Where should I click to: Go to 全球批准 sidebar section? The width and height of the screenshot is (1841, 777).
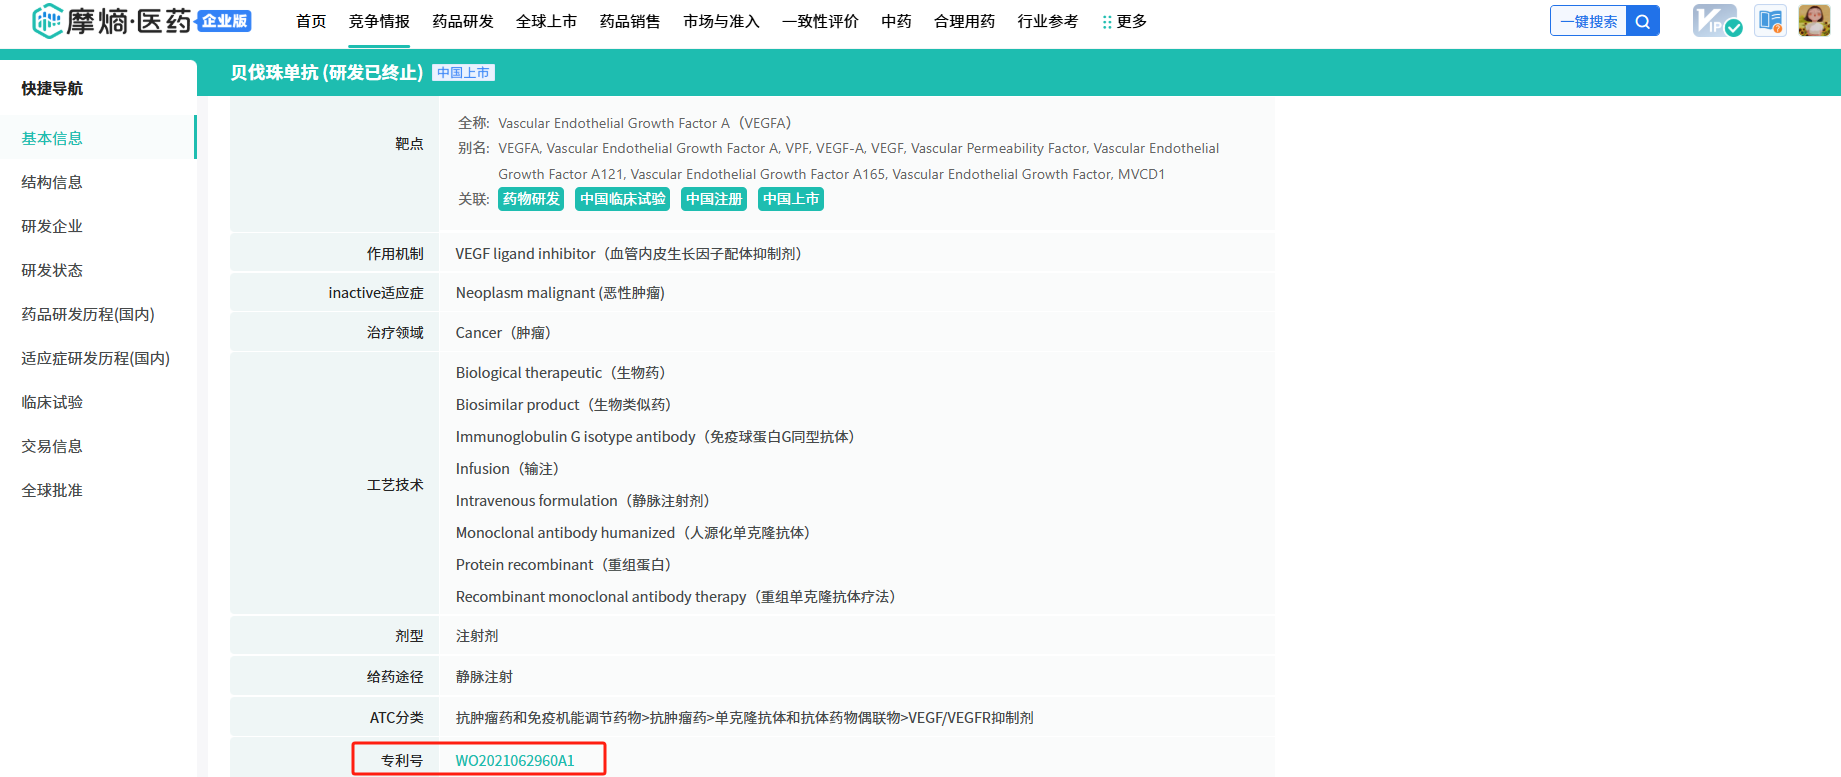pos(52,490)
